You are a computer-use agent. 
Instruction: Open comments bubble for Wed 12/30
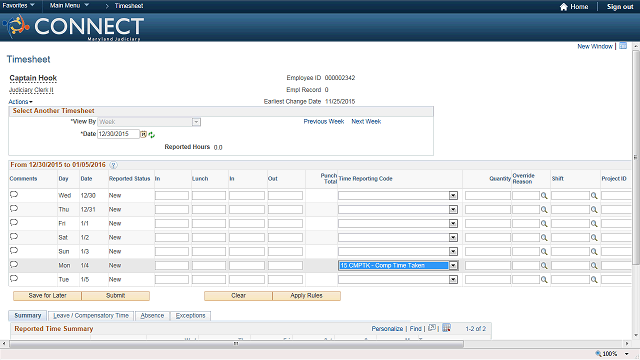point(14,195)
